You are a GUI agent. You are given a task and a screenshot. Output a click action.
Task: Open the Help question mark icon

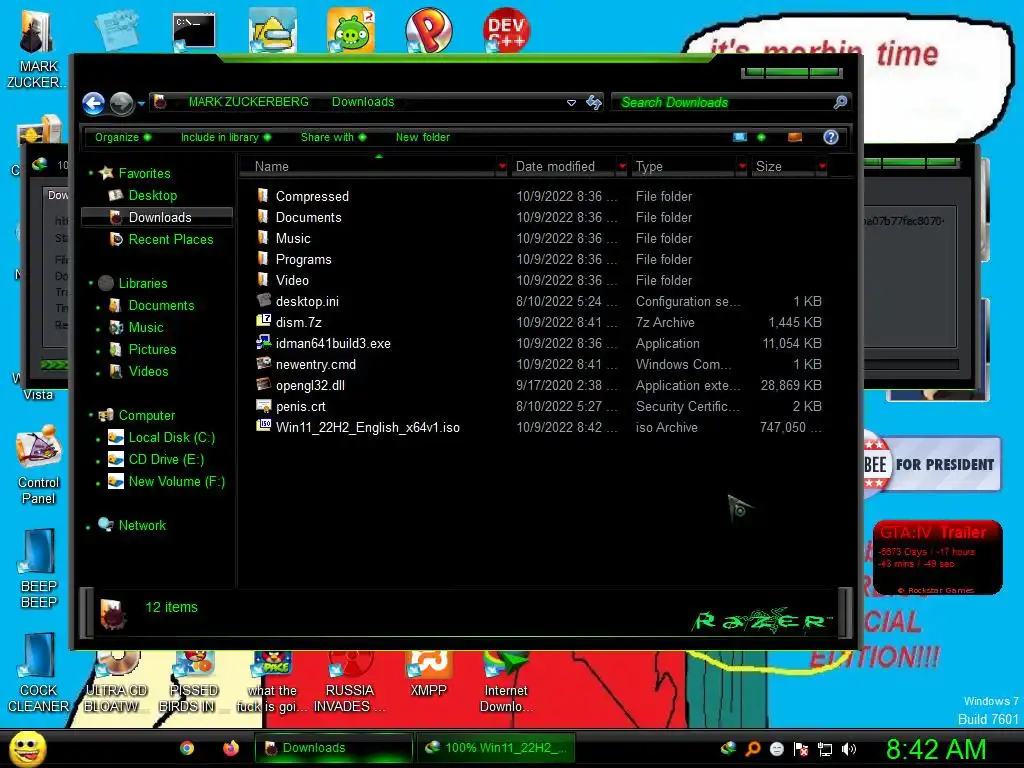click(x=831, y=137)
